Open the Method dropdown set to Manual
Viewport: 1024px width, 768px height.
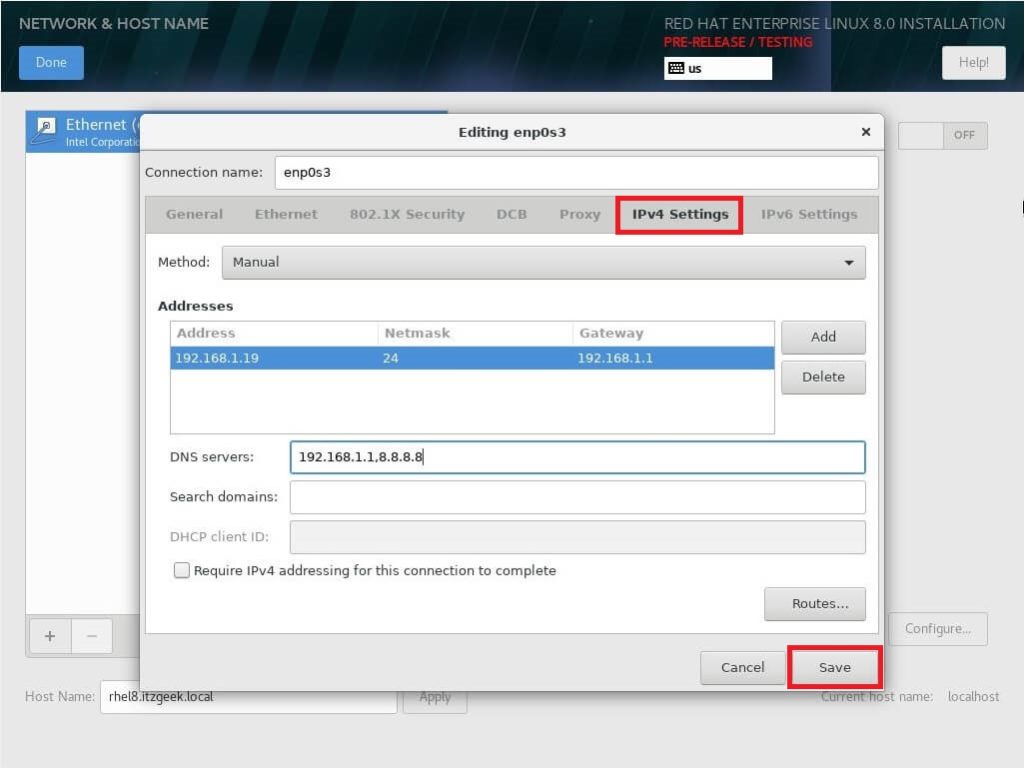pos(543,263)
